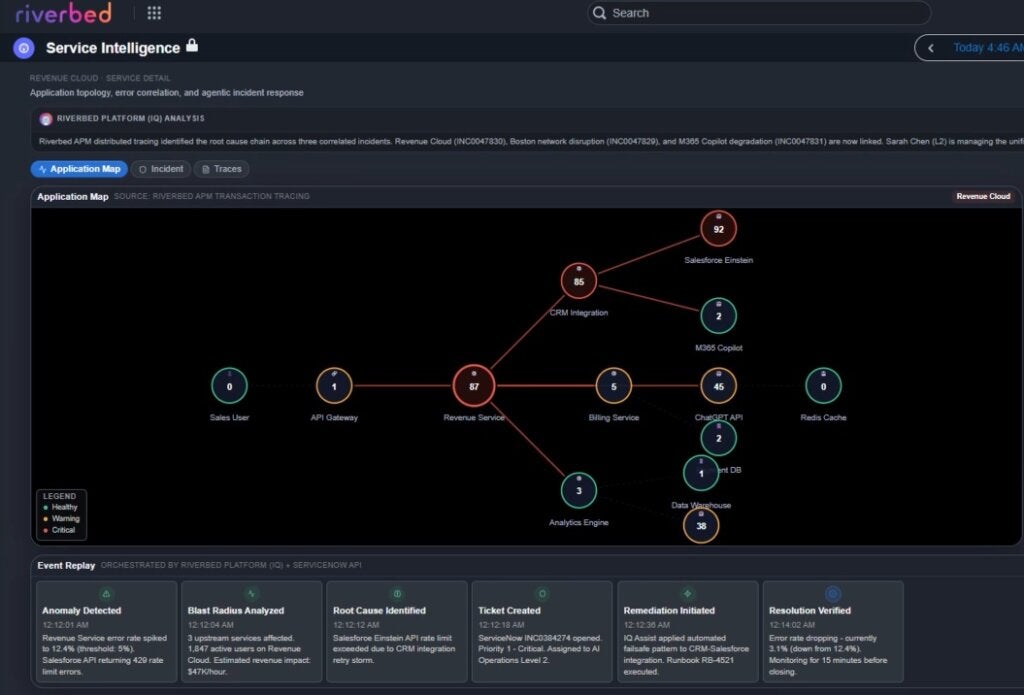Click the Blast Radius Analyzed pulse icon
Viewport: 1024px width, 695px height.
(251, 594)
